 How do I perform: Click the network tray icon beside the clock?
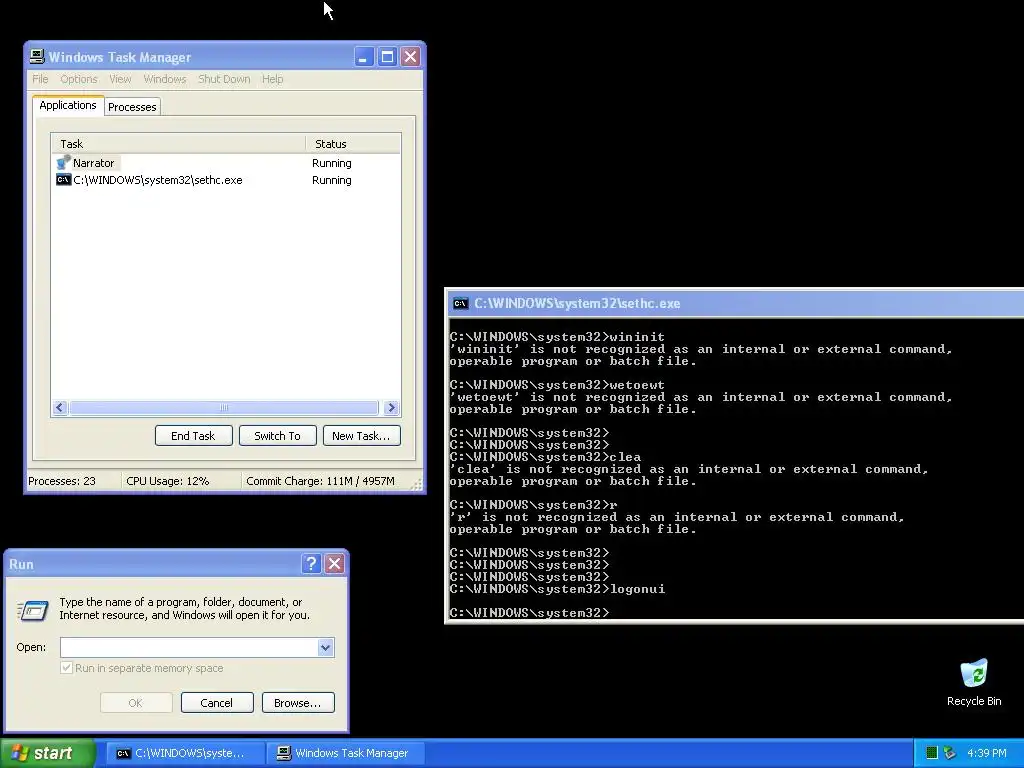[x=950, y=753]
